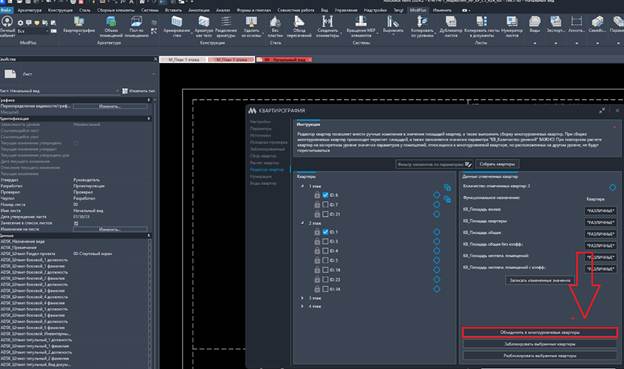Check apartment ID 3 checkbox
The height and width of the screenshot is (369, 624).
point(325,241)
